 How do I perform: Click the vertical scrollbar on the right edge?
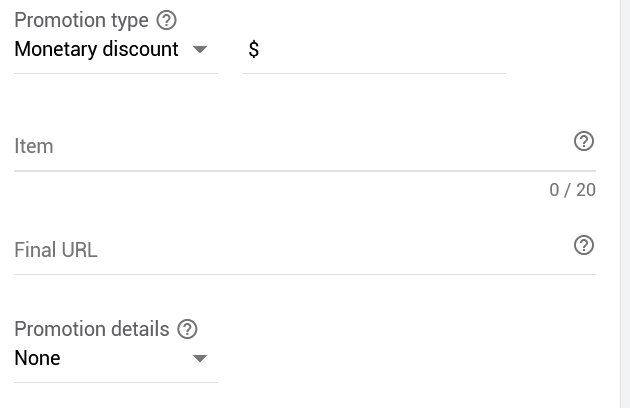[x=625, y=204]
